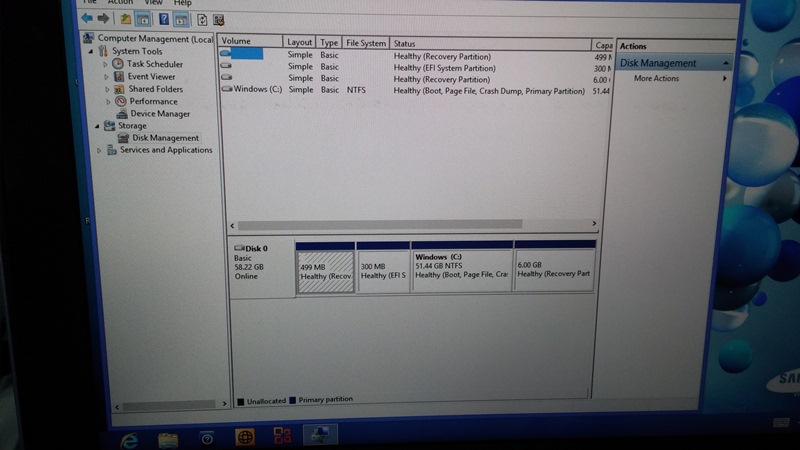This screenshot has height=450, width=800.
Task: Select the 6.00 GB recovery partition block
Action: [555, 266]
